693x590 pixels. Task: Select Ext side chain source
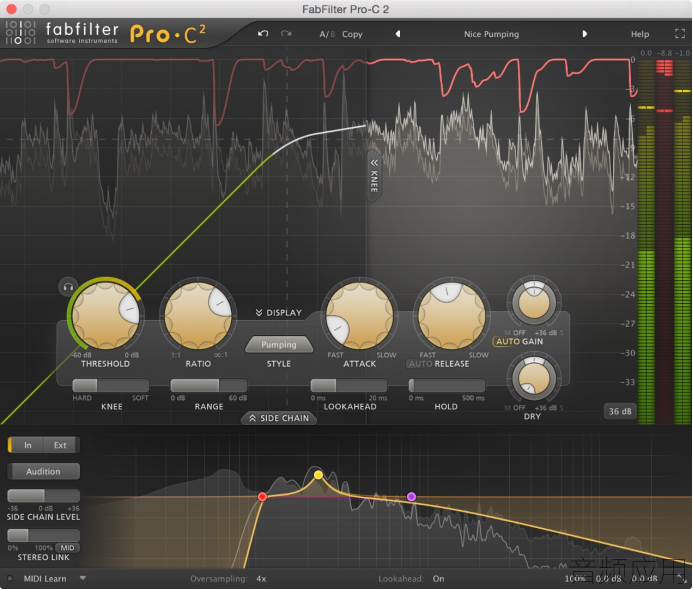(x=61, y=445)
